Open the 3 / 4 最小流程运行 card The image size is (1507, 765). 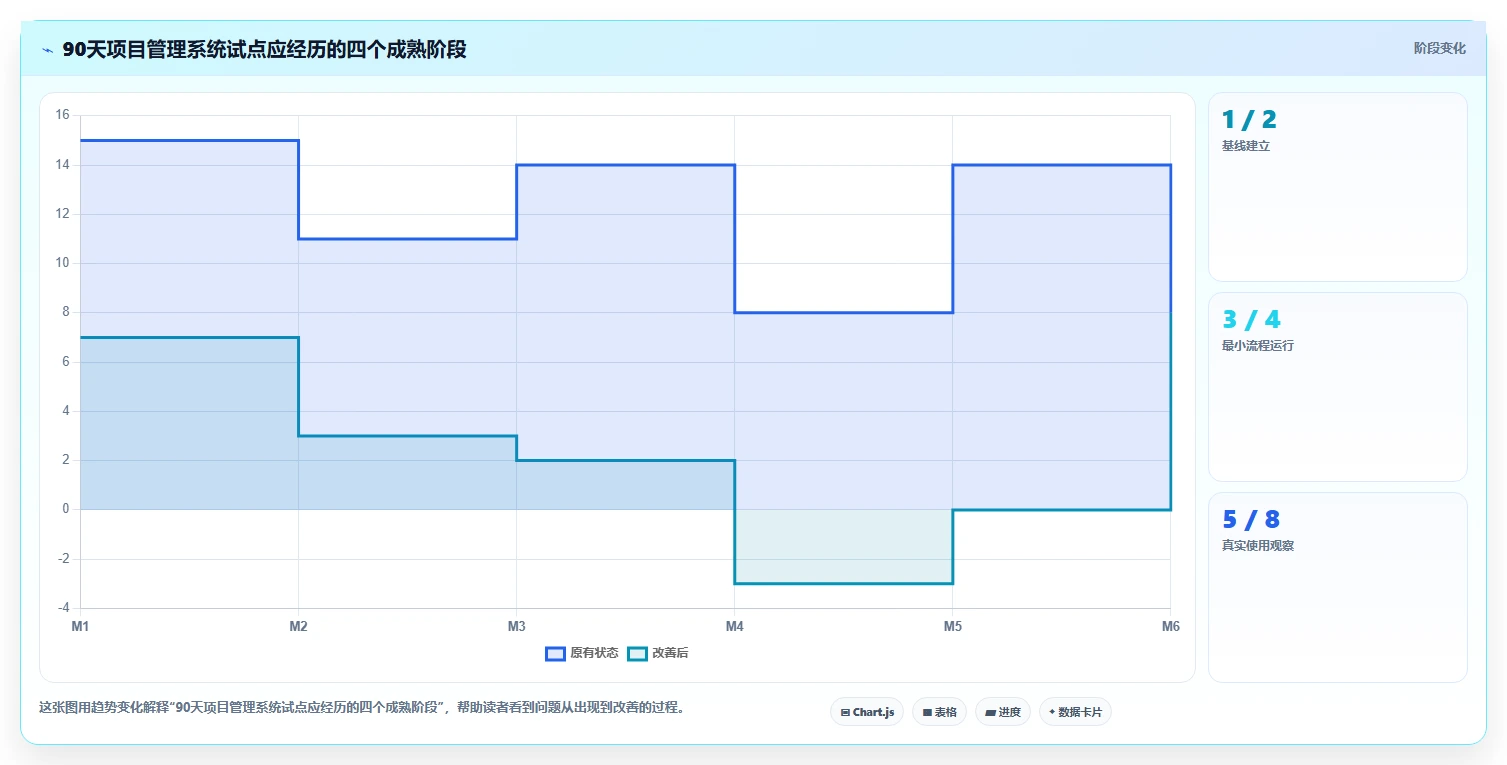[1338, 387]
